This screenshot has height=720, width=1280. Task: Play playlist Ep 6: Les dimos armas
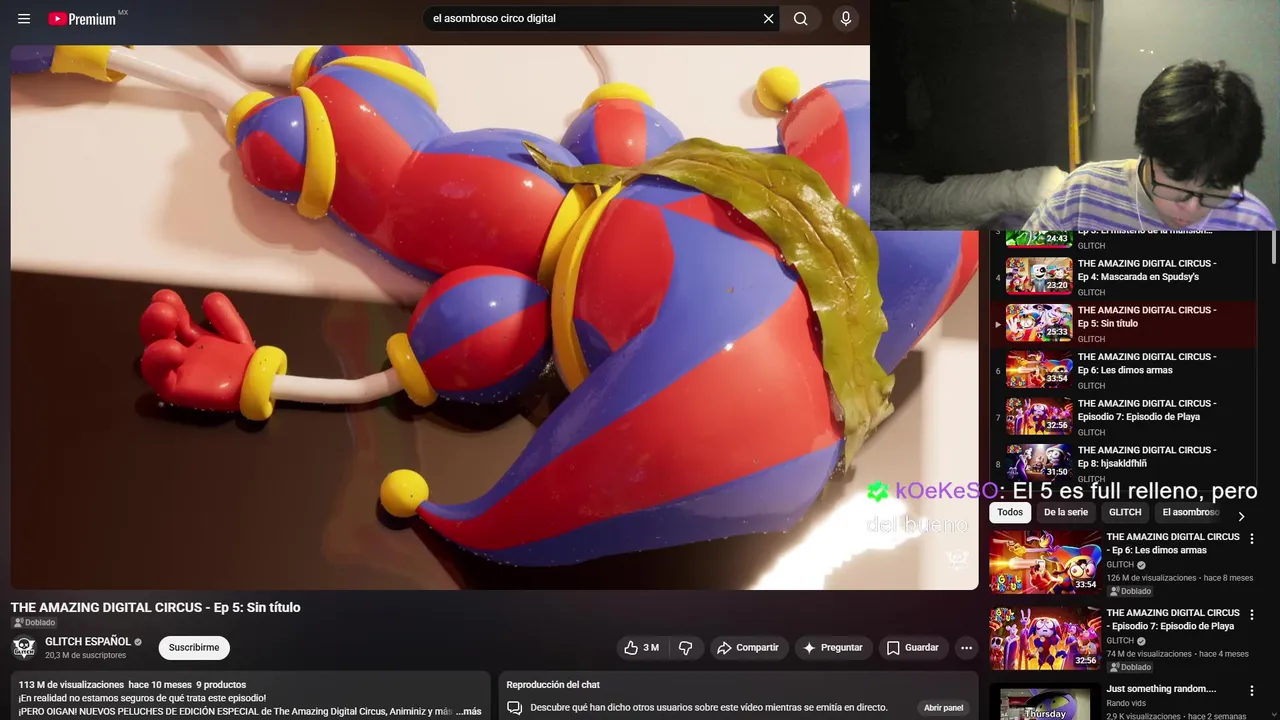[1124, 370]
